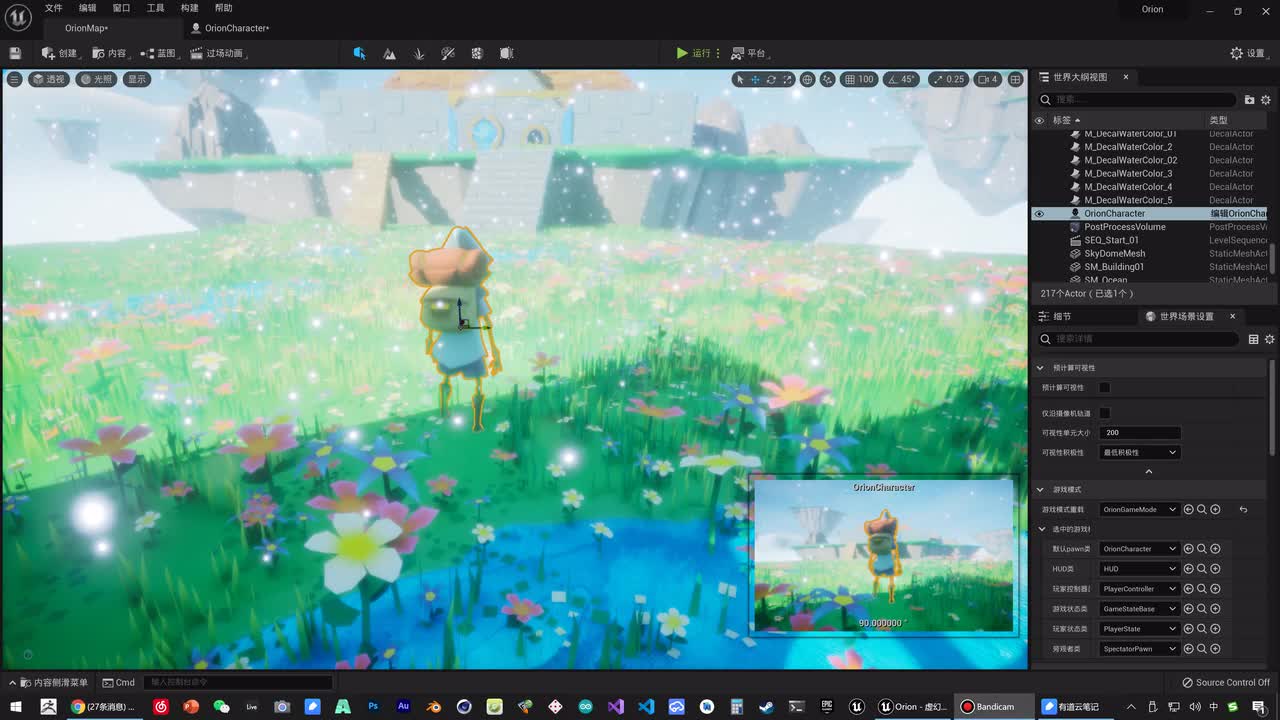
Task: Switch to Landscape mode icon
Action: (389, 53)
